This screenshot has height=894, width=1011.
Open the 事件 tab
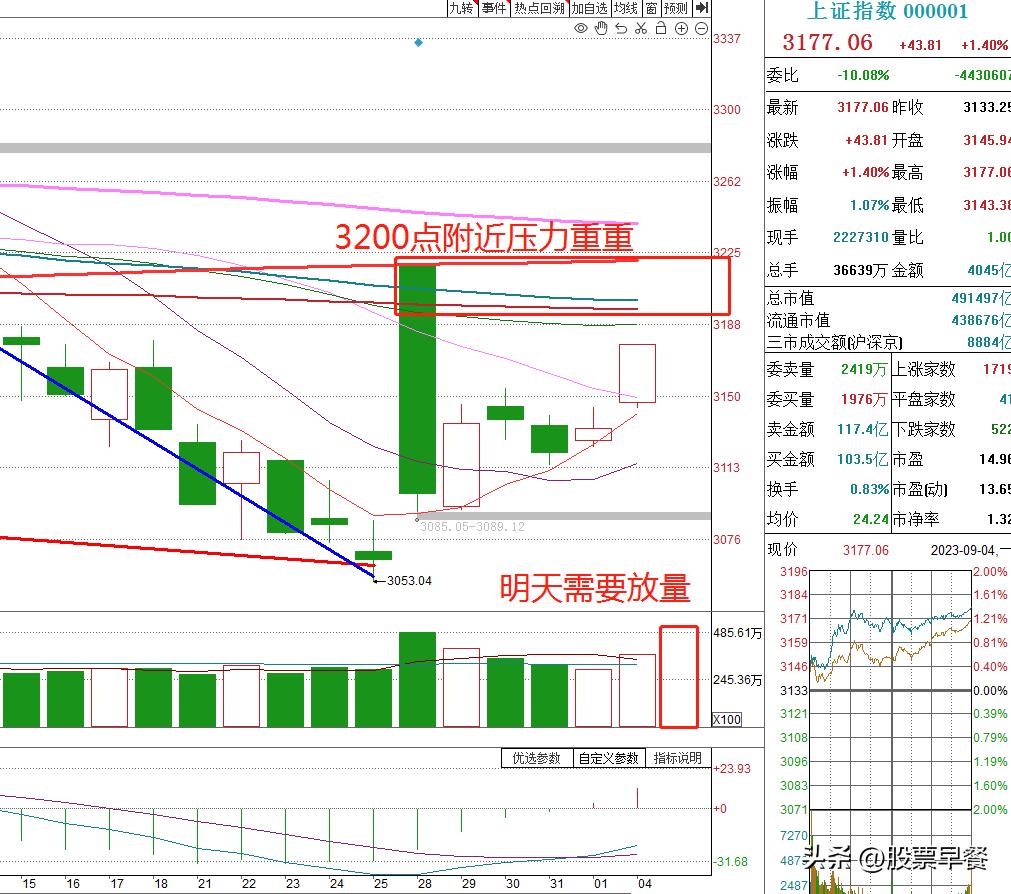pyautogui.click(x=495, y=8)
